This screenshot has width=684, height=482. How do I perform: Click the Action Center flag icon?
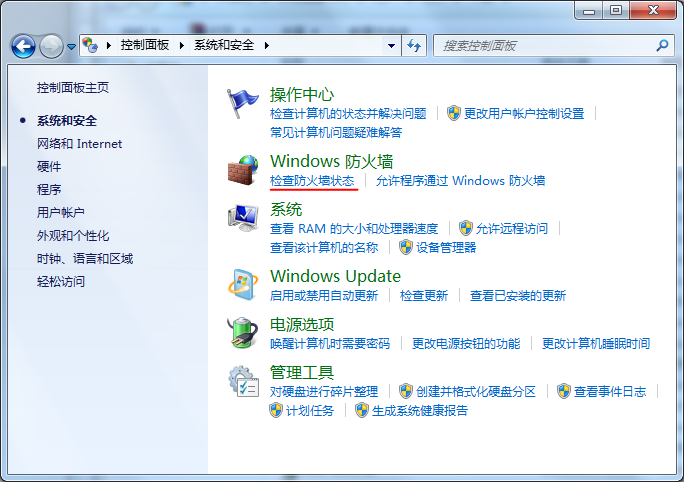242,103
